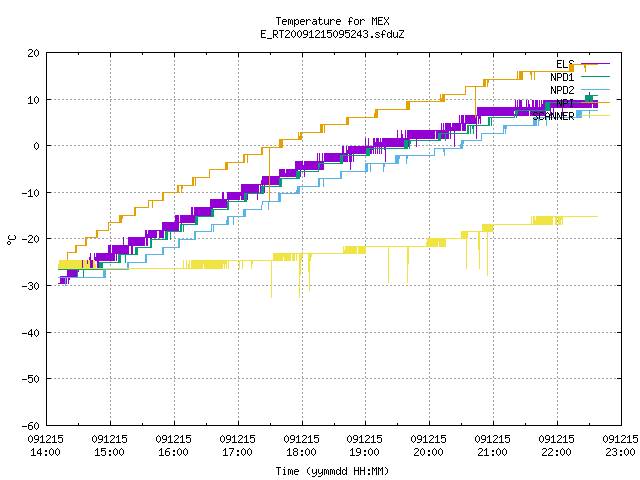Click the ELS legend label
This screenshot has height=480, width=640.
pyautogui.click(x=565, y=64)
